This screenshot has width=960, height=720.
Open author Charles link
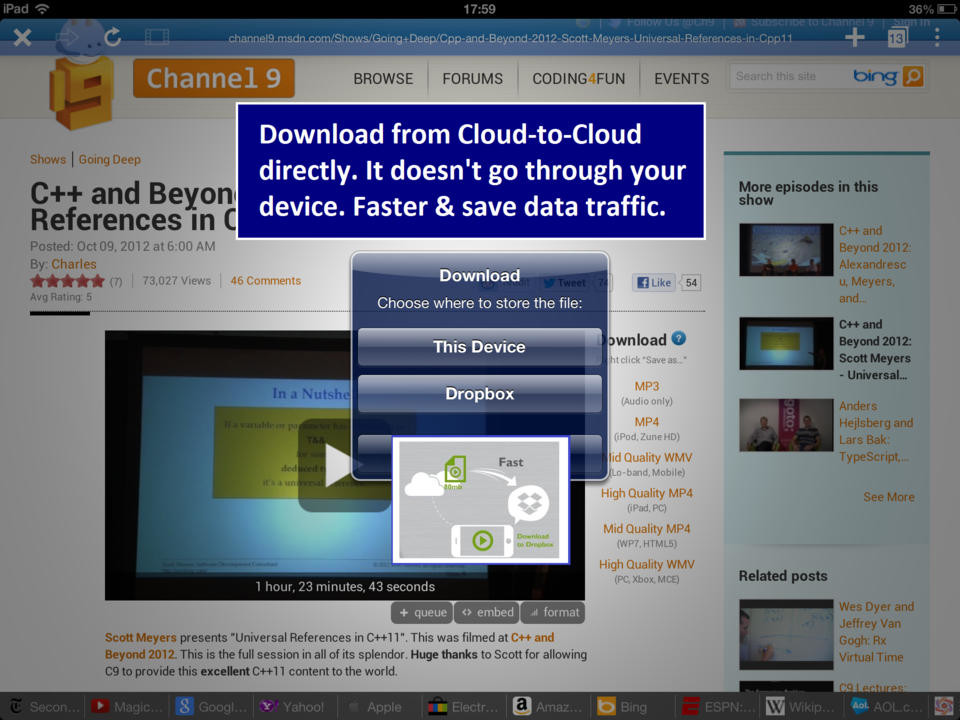tap(73, 264)
